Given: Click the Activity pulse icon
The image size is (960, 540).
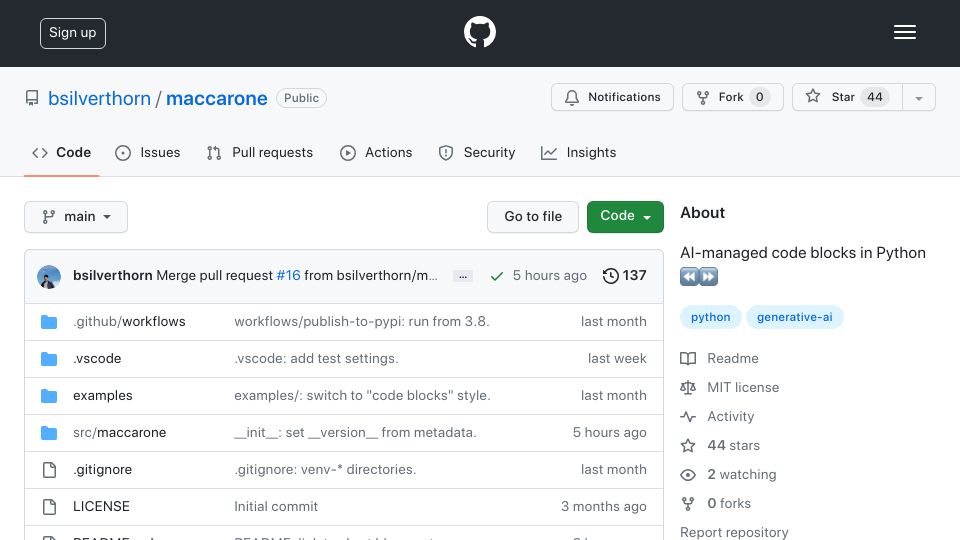Looking at the screenshot, I should coord(688,417).
